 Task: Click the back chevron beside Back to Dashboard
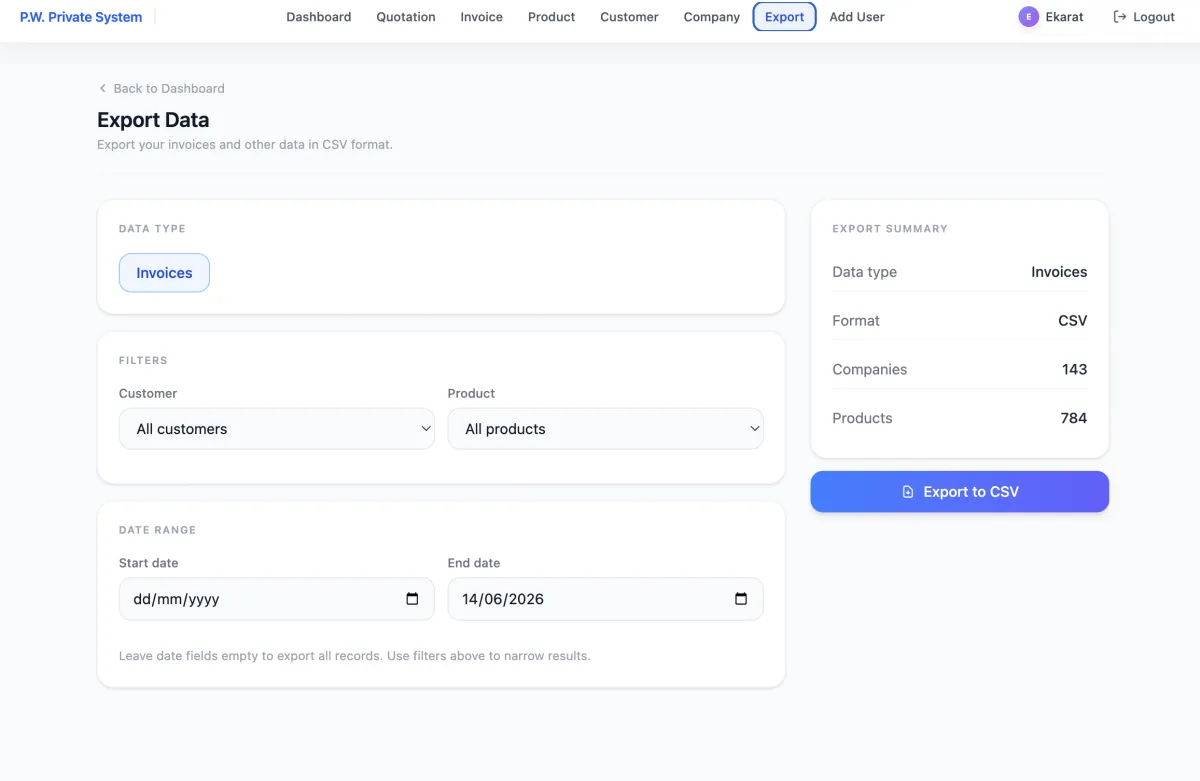click(x=102, y=88)
